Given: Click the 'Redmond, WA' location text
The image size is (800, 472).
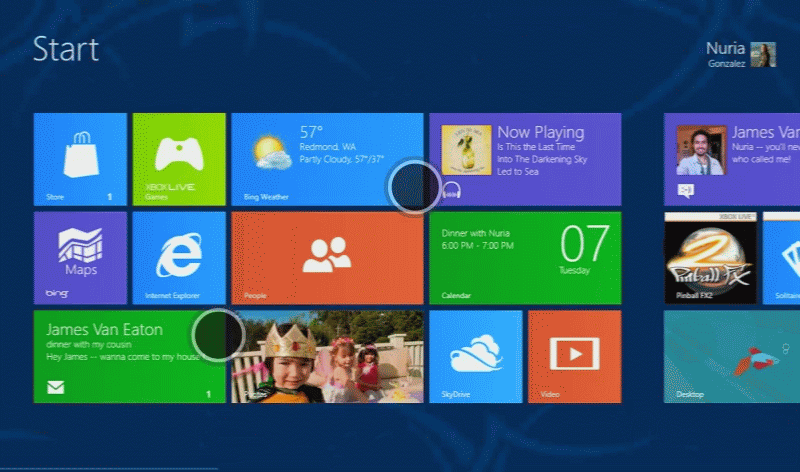Looking at the screenshot, I should [x=328, y=147].
